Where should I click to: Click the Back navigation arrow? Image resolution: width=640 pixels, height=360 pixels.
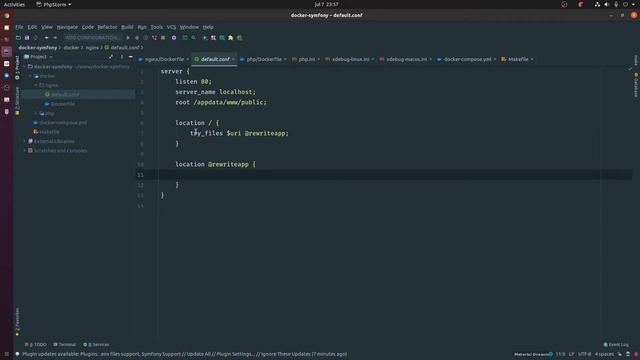pyautogui.click(x=46, y=38)
